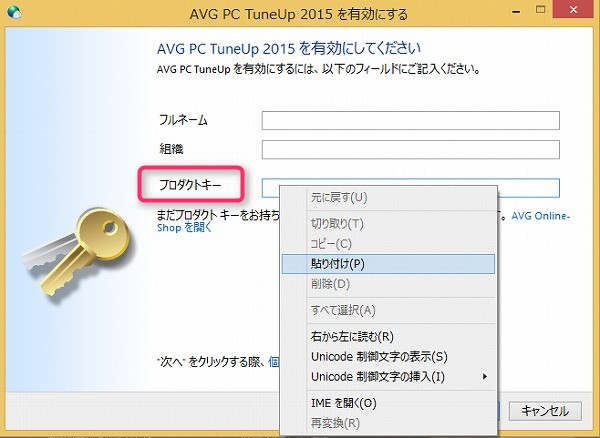This screenshot has width=600, height=438.
Task: Choose コピー(C) in context menu
Action: [x=388, y=244]
